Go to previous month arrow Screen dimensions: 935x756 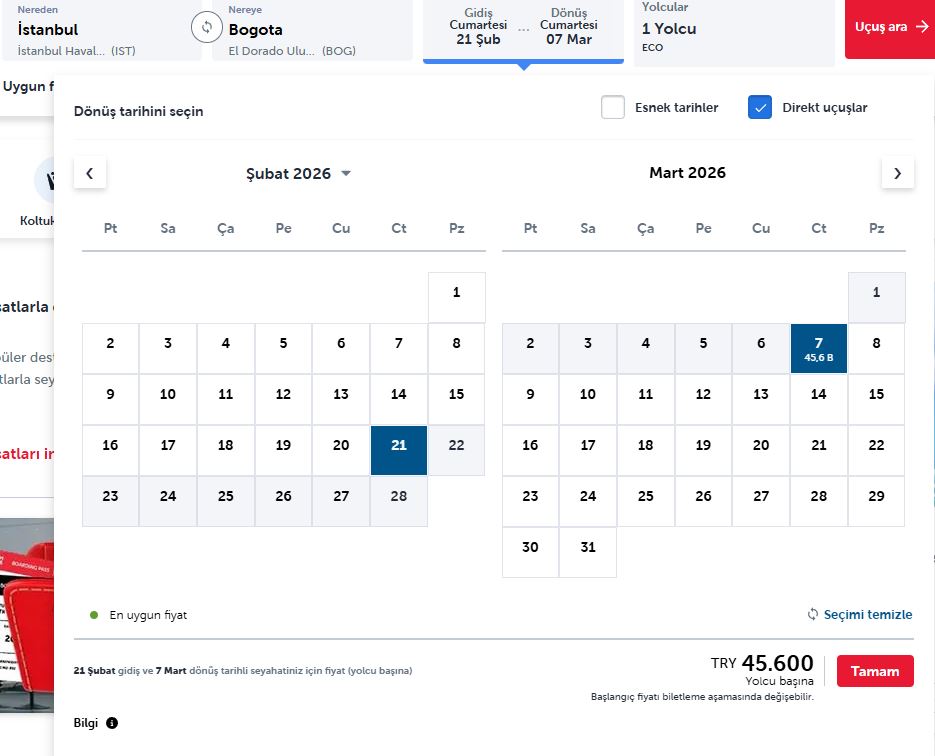[90, 173]
